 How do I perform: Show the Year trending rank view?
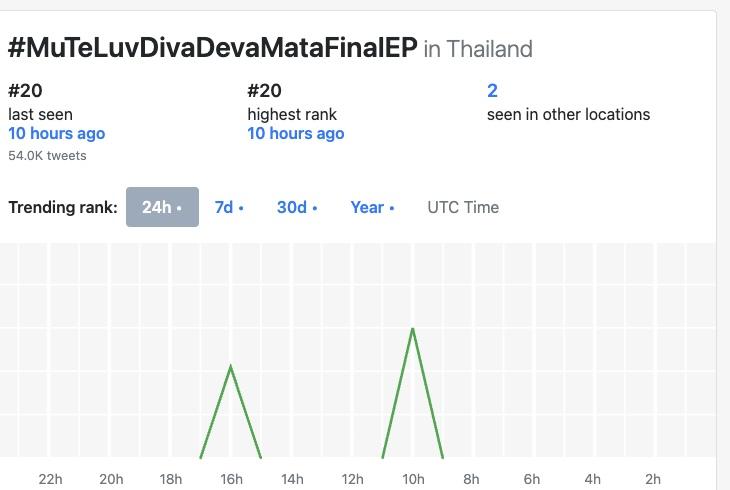coord(372,207)
